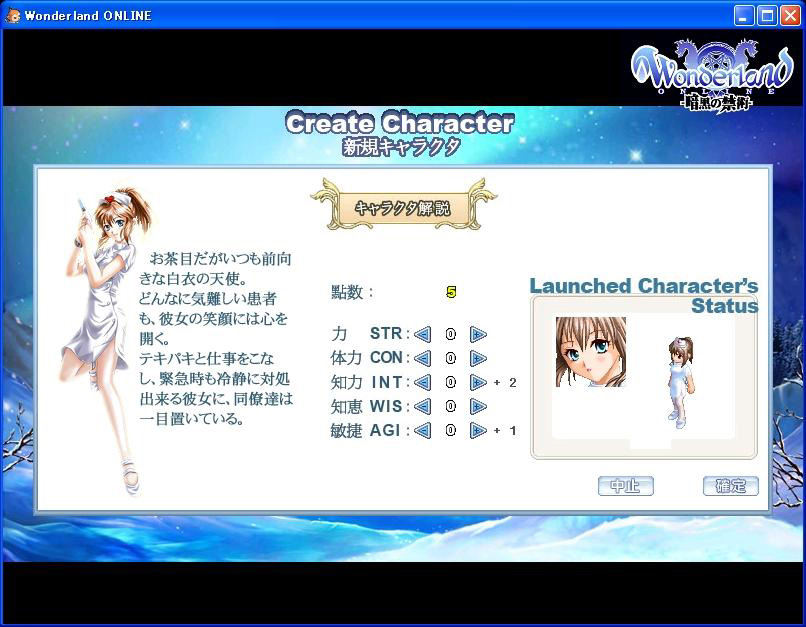Image resolution: width=806 pixels, height=627 pixels.
Task: Confirm with the 確定 button
Action: click(730, 486)
